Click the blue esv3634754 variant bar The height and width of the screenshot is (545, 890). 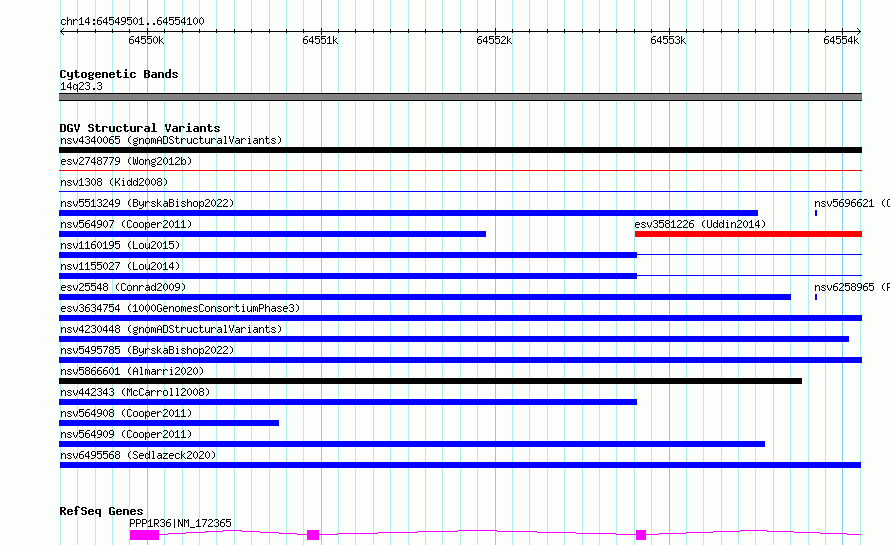click(460, 318)
